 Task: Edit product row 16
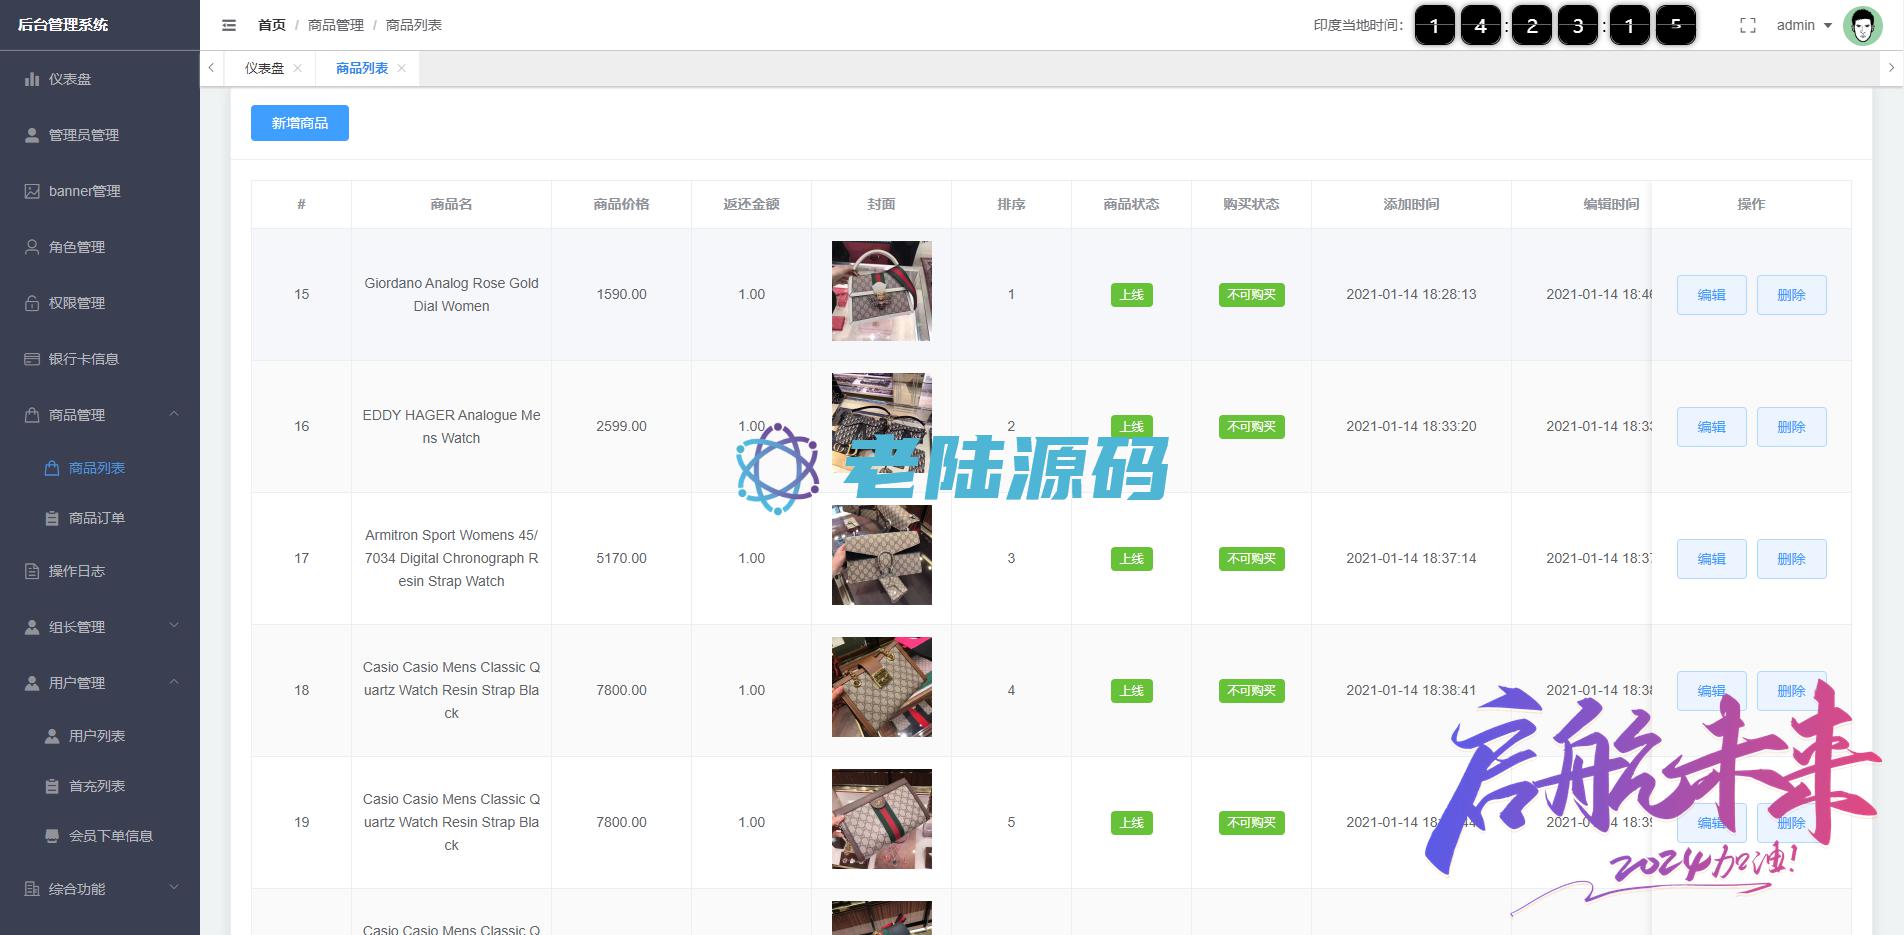(1712, 427)
